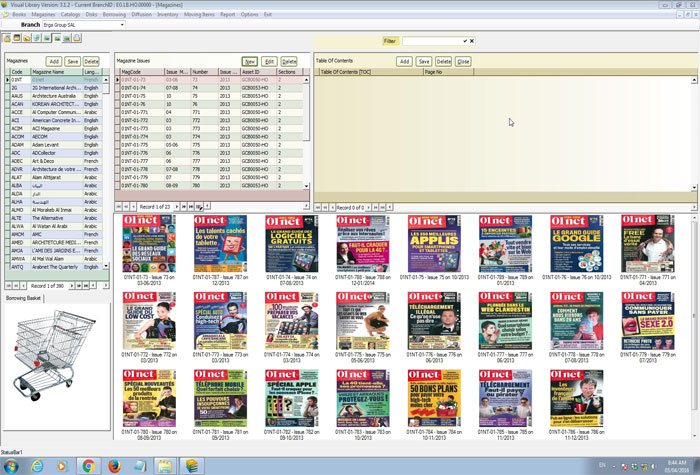Click the last toolbar icon in the row below Branch
Image resolution: width=700 pixels, height=475 pixels.
pos(77,38)
